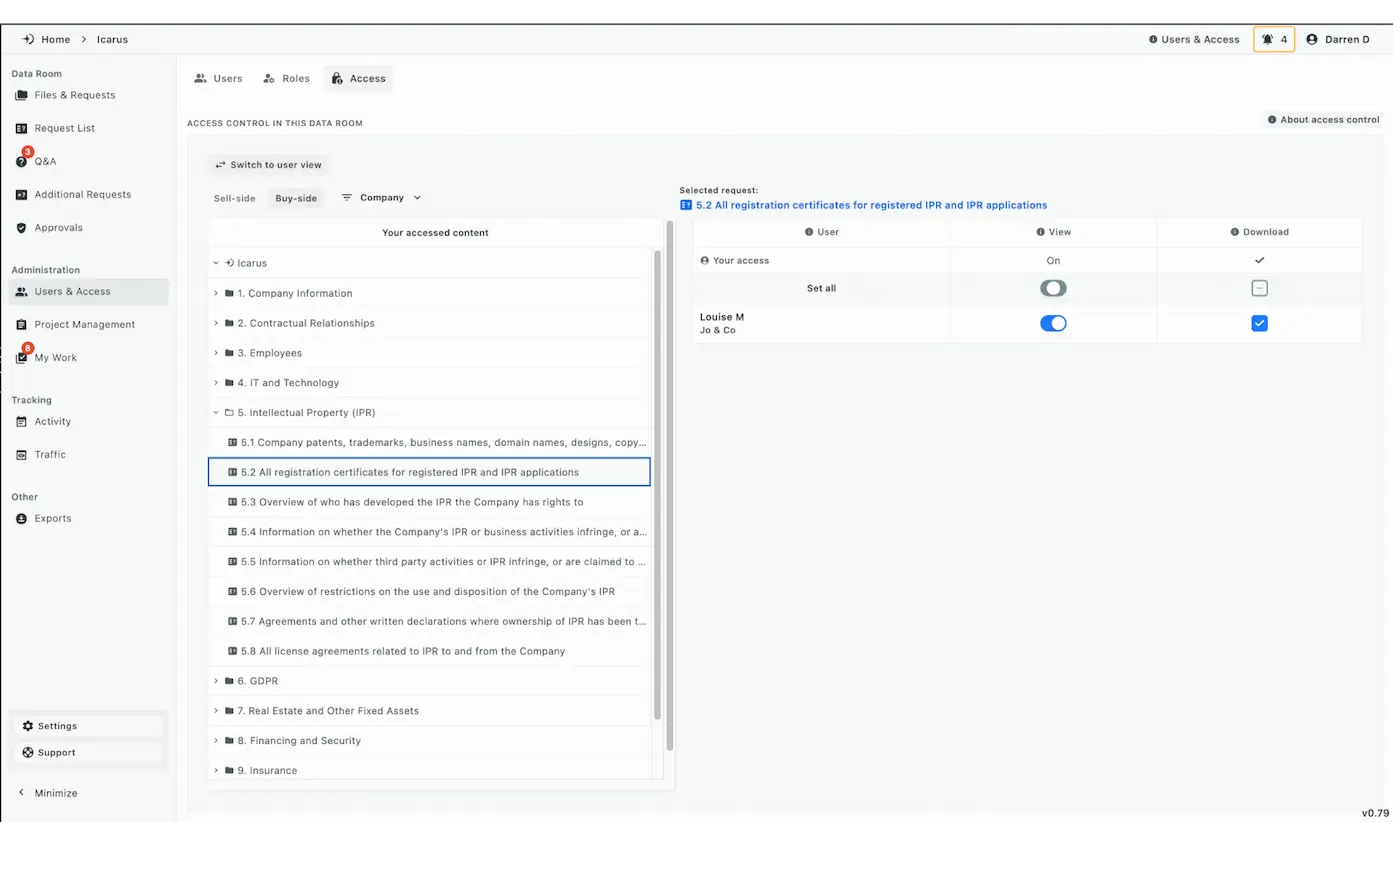This screenshot has width=1400, height=875.
Task: Select 5.6 Overview of restrictions row
Action: (x=429, y=591)
